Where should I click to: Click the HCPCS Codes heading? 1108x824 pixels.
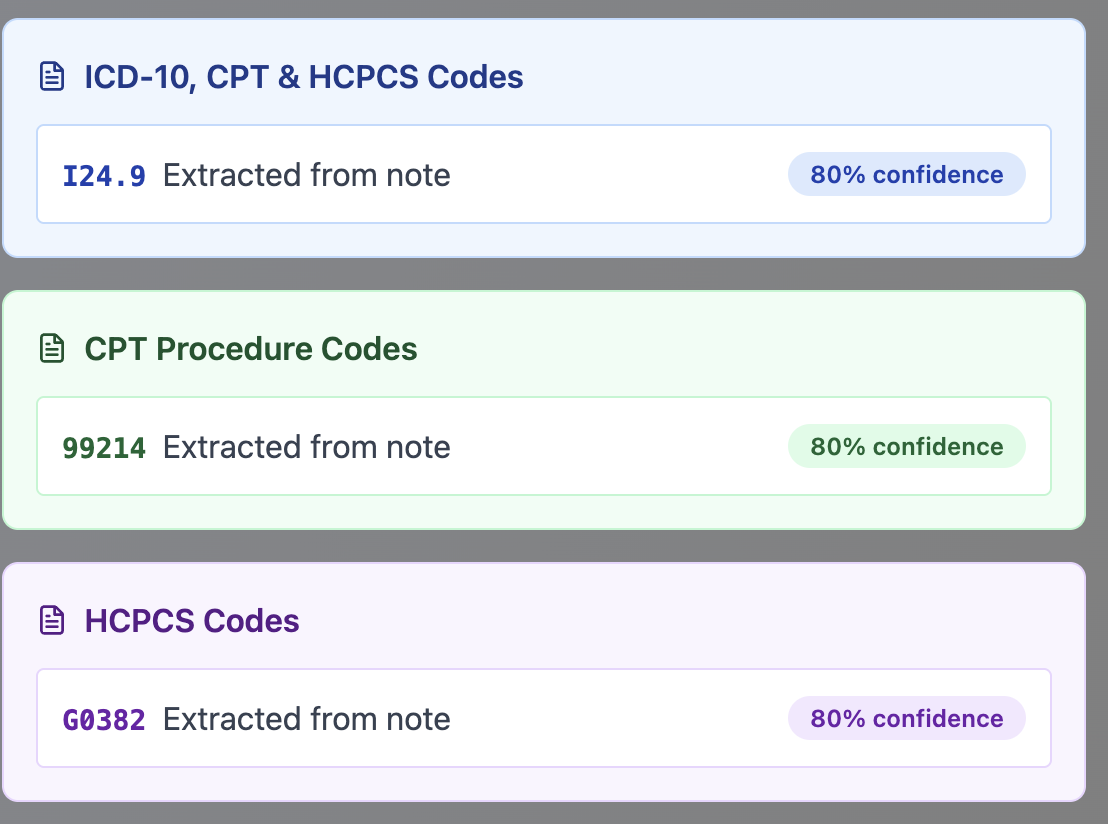191,621
